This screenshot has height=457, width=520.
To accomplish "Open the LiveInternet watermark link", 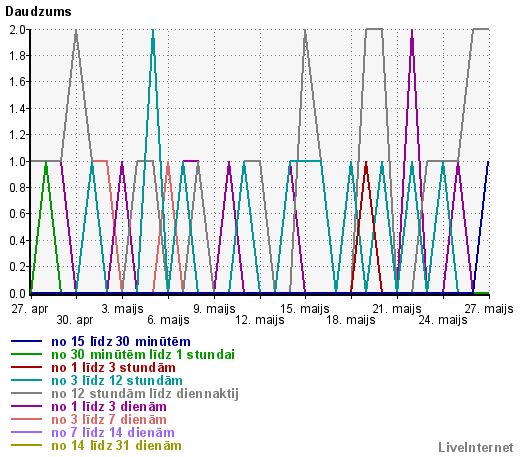I will coord(476,448).
